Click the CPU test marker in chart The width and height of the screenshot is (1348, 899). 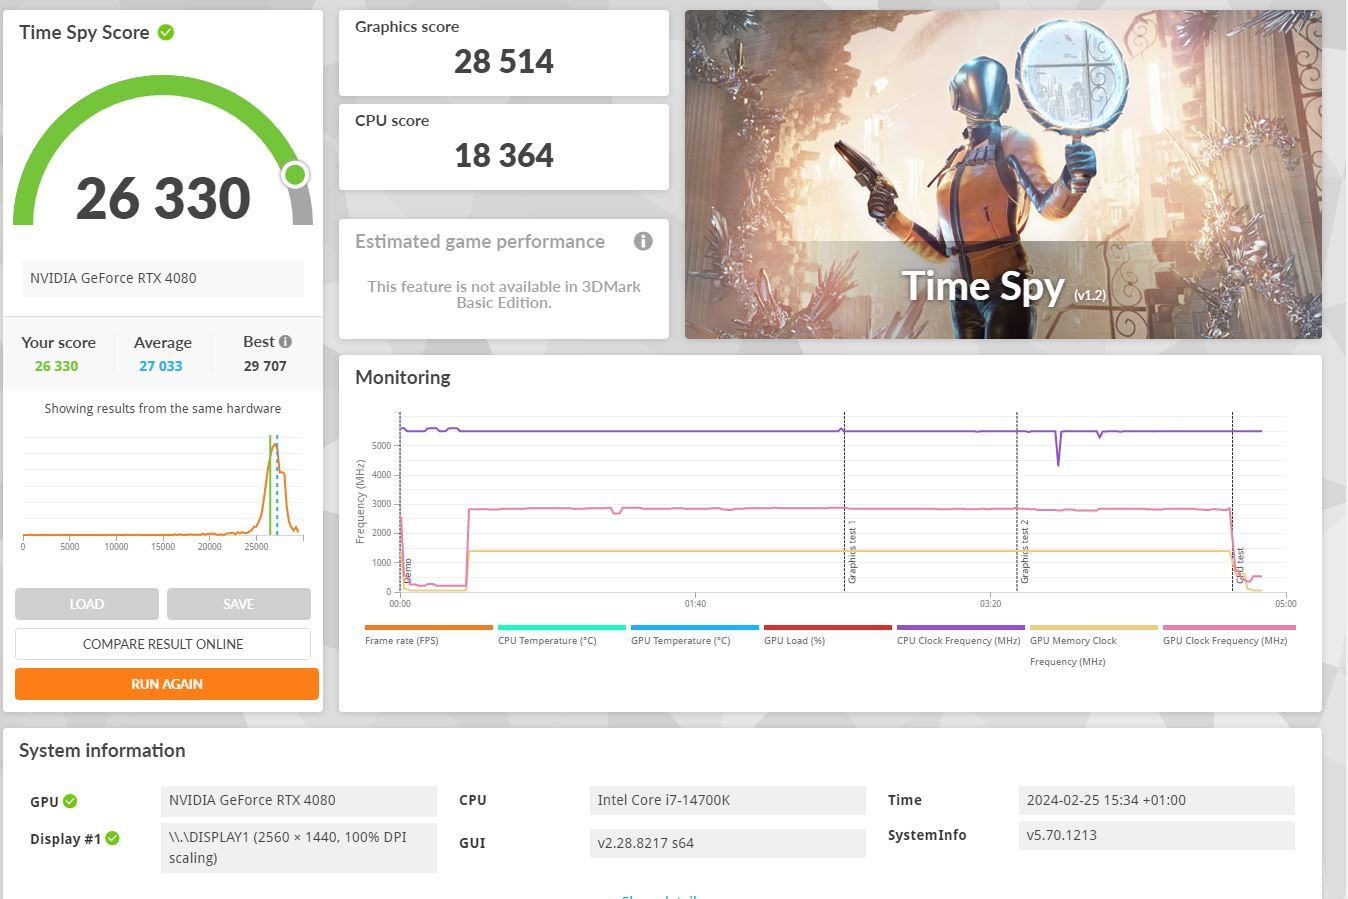coord(1240,565)
